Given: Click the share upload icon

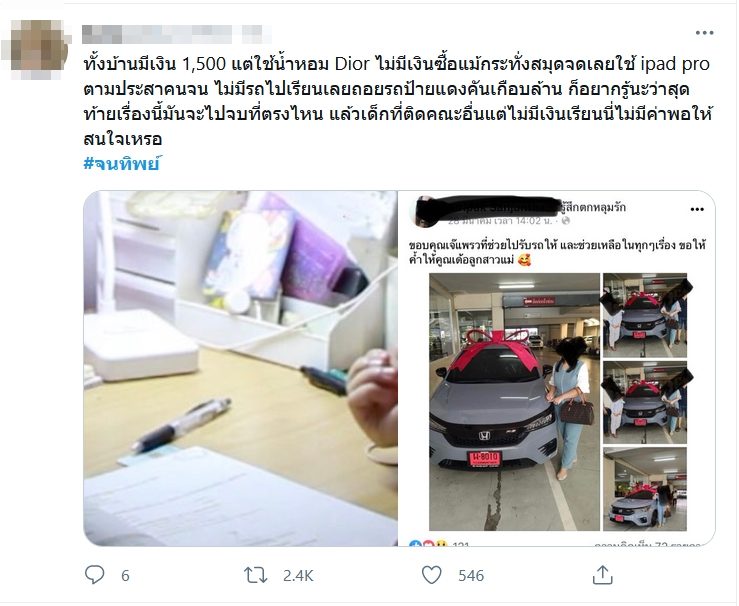Looking at the screenshot, I should click(602, 575).
